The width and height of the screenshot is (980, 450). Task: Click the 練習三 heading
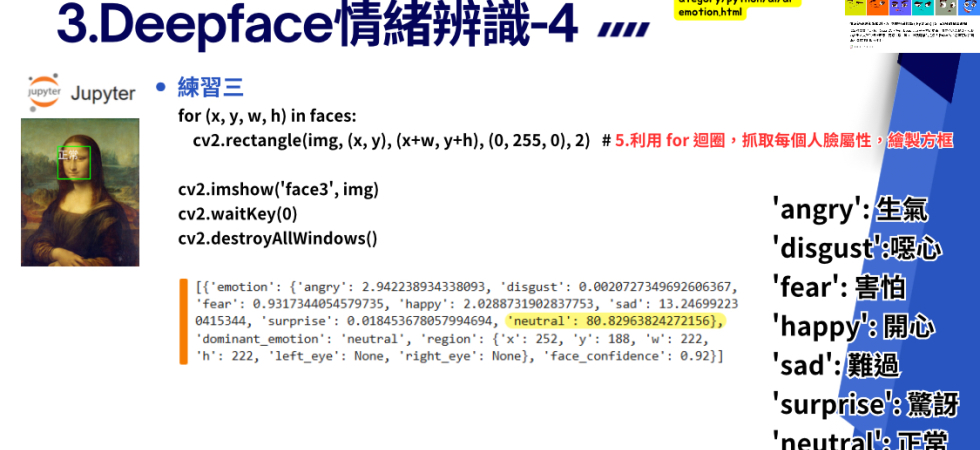click(x=210, y=87)
